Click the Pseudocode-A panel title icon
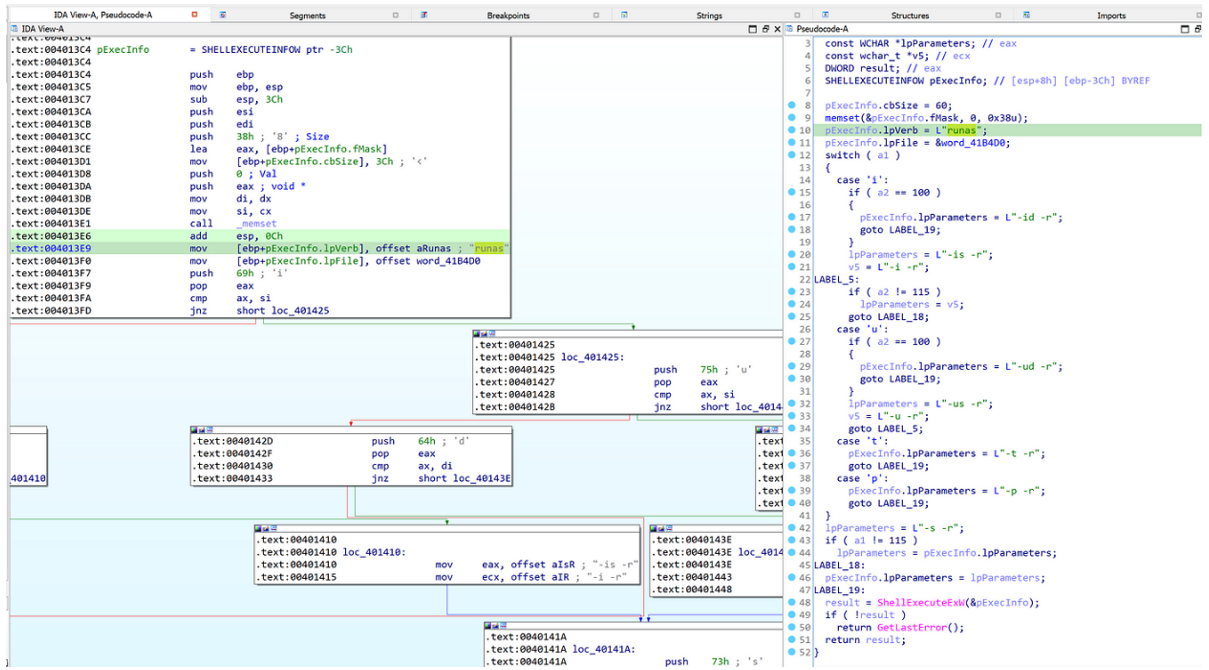 click(790, 30)
